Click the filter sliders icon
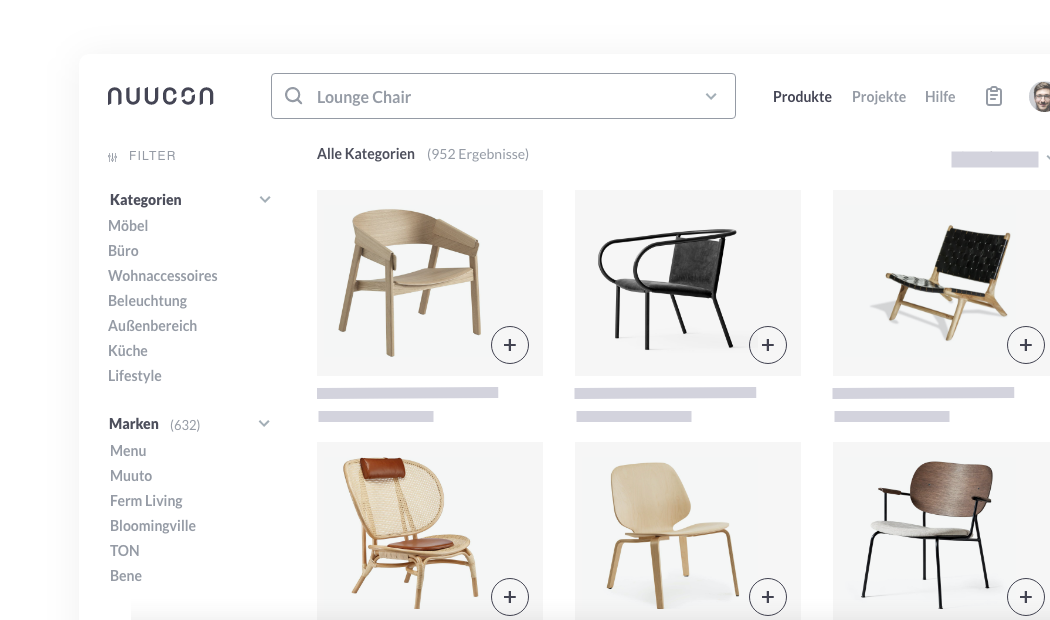Image resolution: width=1050 pixels, height=620 pixels. pos(112,157)
